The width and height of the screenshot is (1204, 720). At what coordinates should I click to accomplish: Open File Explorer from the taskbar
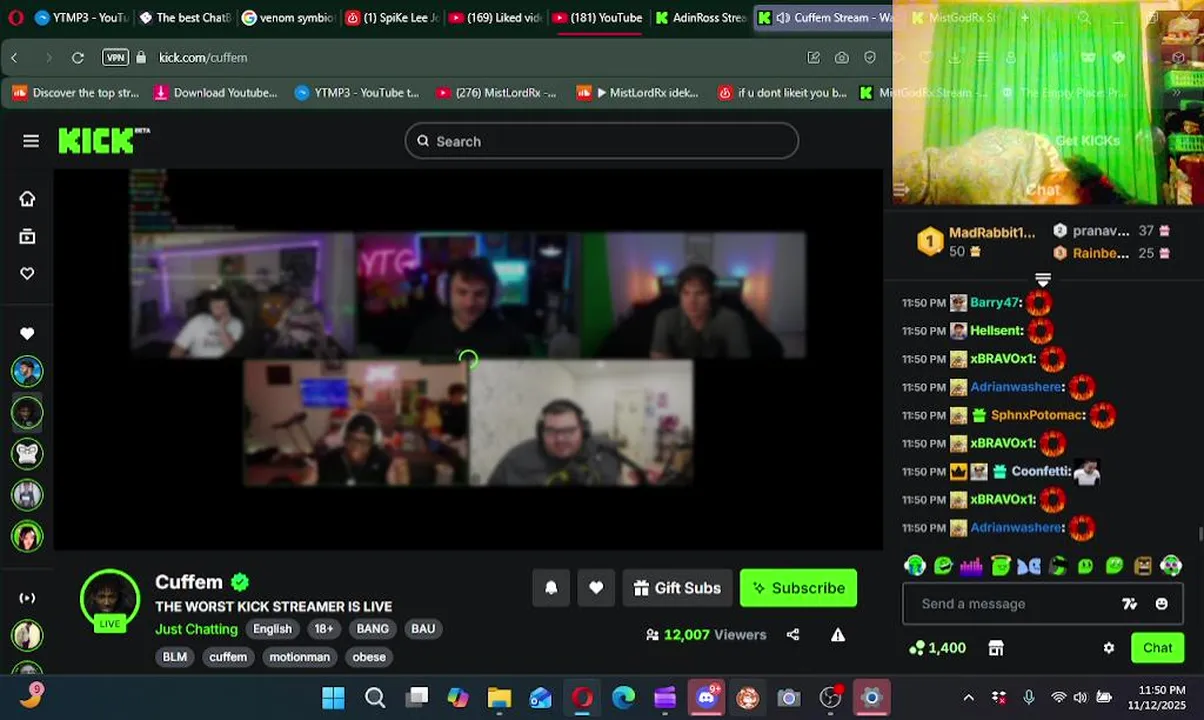(x=499, y=697)
